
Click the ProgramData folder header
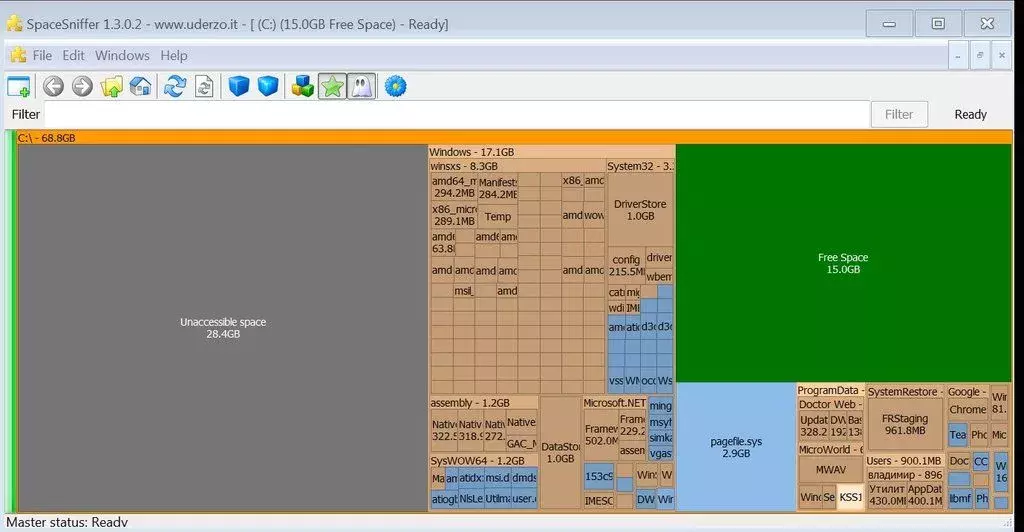tap(830, 390)
